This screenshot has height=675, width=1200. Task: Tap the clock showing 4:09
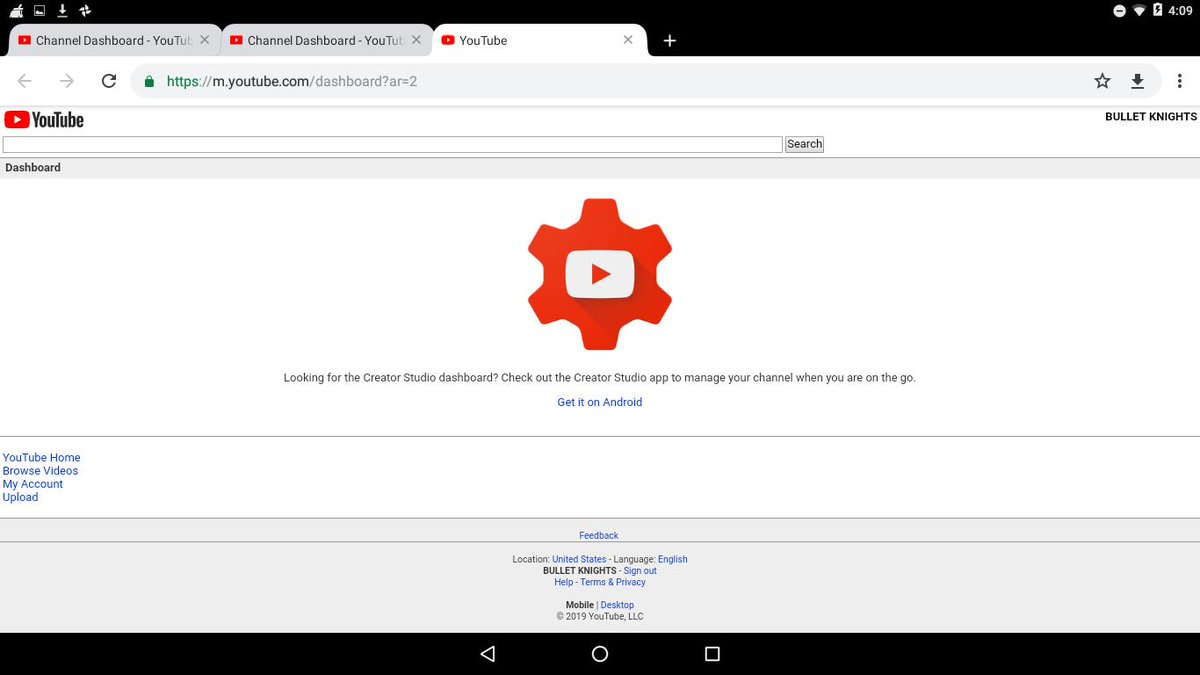[1180, 10]
